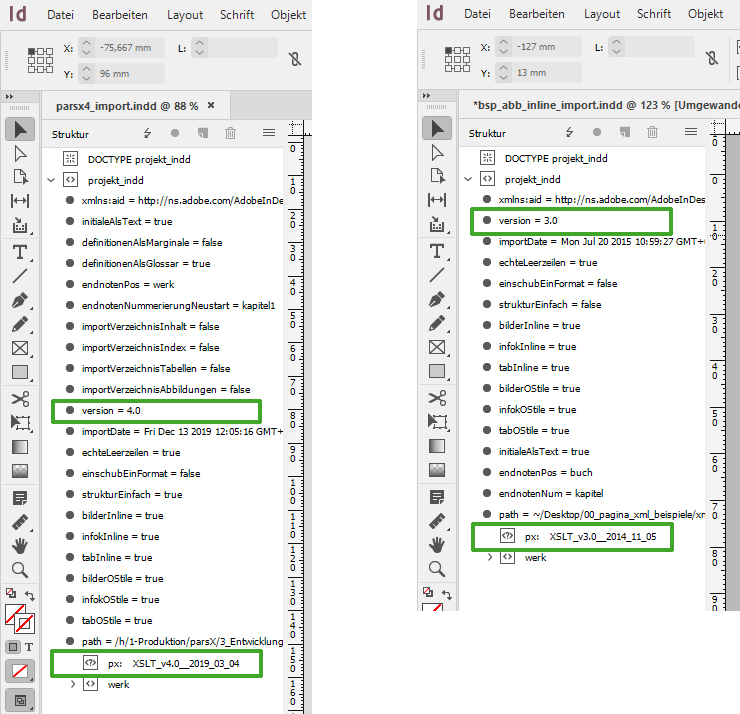Select the Hand tool in the parsx4_import window
The width and height of the screenshot is (740, 714).
(x=20, y=545)
